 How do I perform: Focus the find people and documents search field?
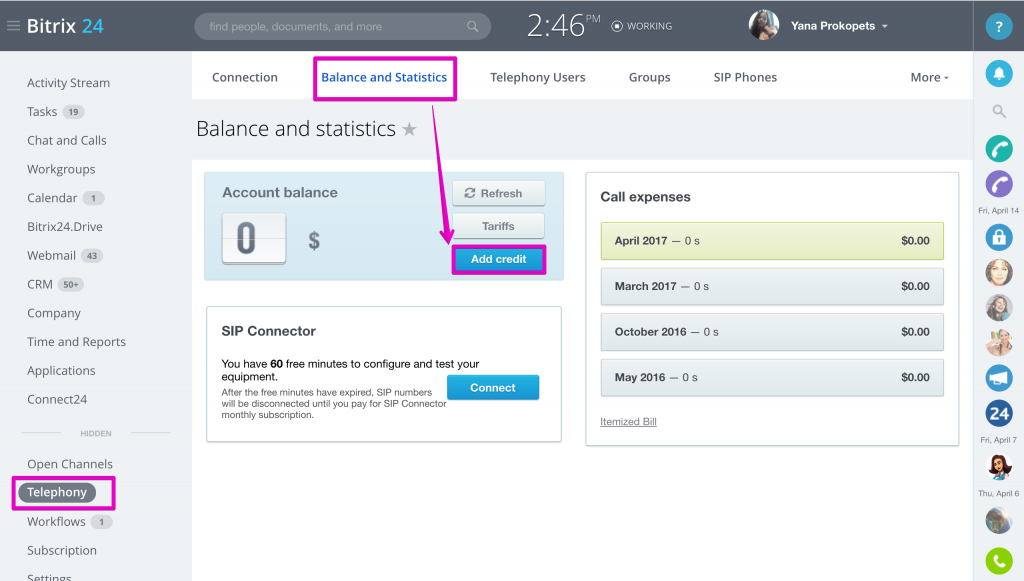[342, 27]
